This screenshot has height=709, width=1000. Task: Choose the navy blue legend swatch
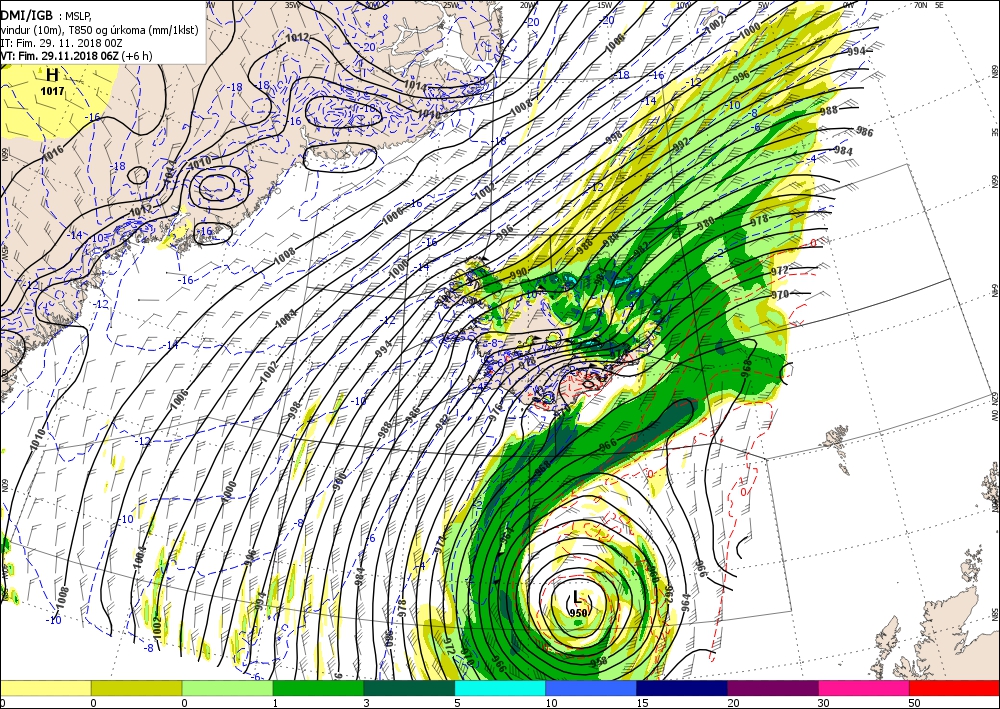coord(682,688)
